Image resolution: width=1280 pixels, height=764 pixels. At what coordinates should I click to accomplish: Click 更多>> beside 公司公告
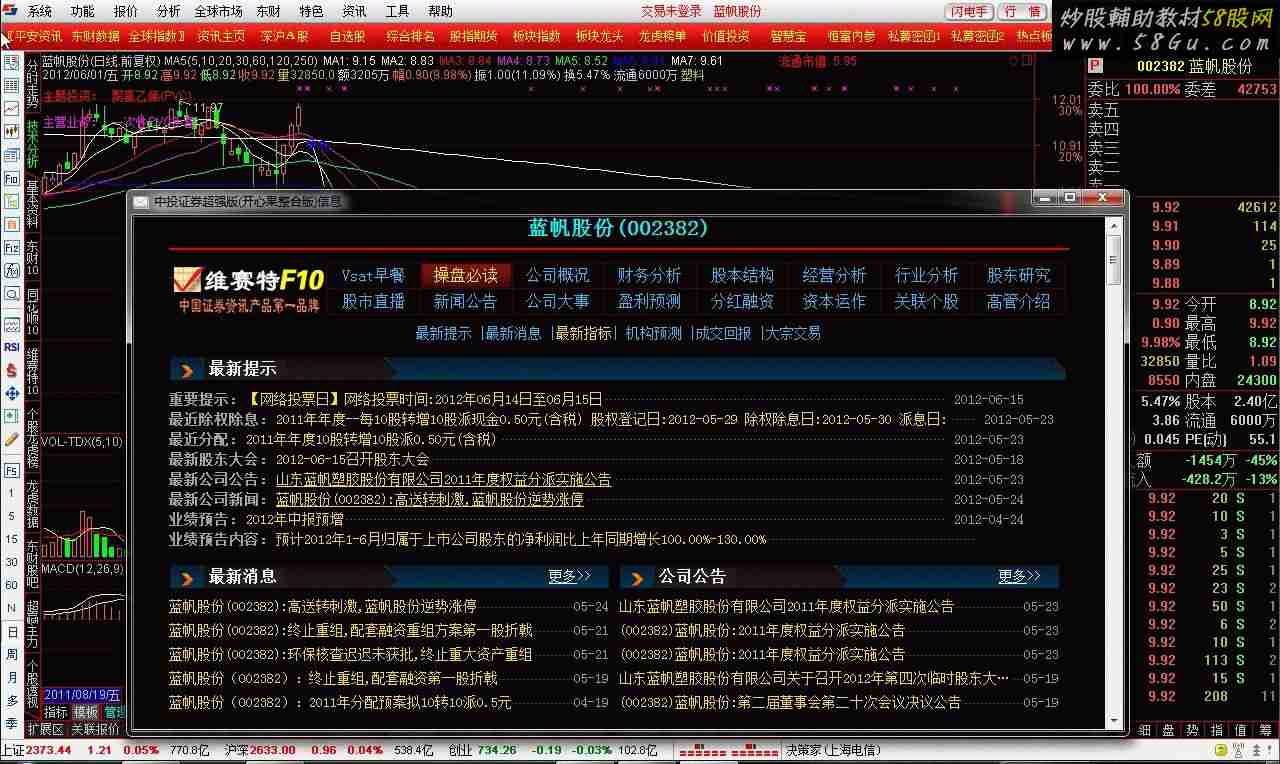[1019, 577]
